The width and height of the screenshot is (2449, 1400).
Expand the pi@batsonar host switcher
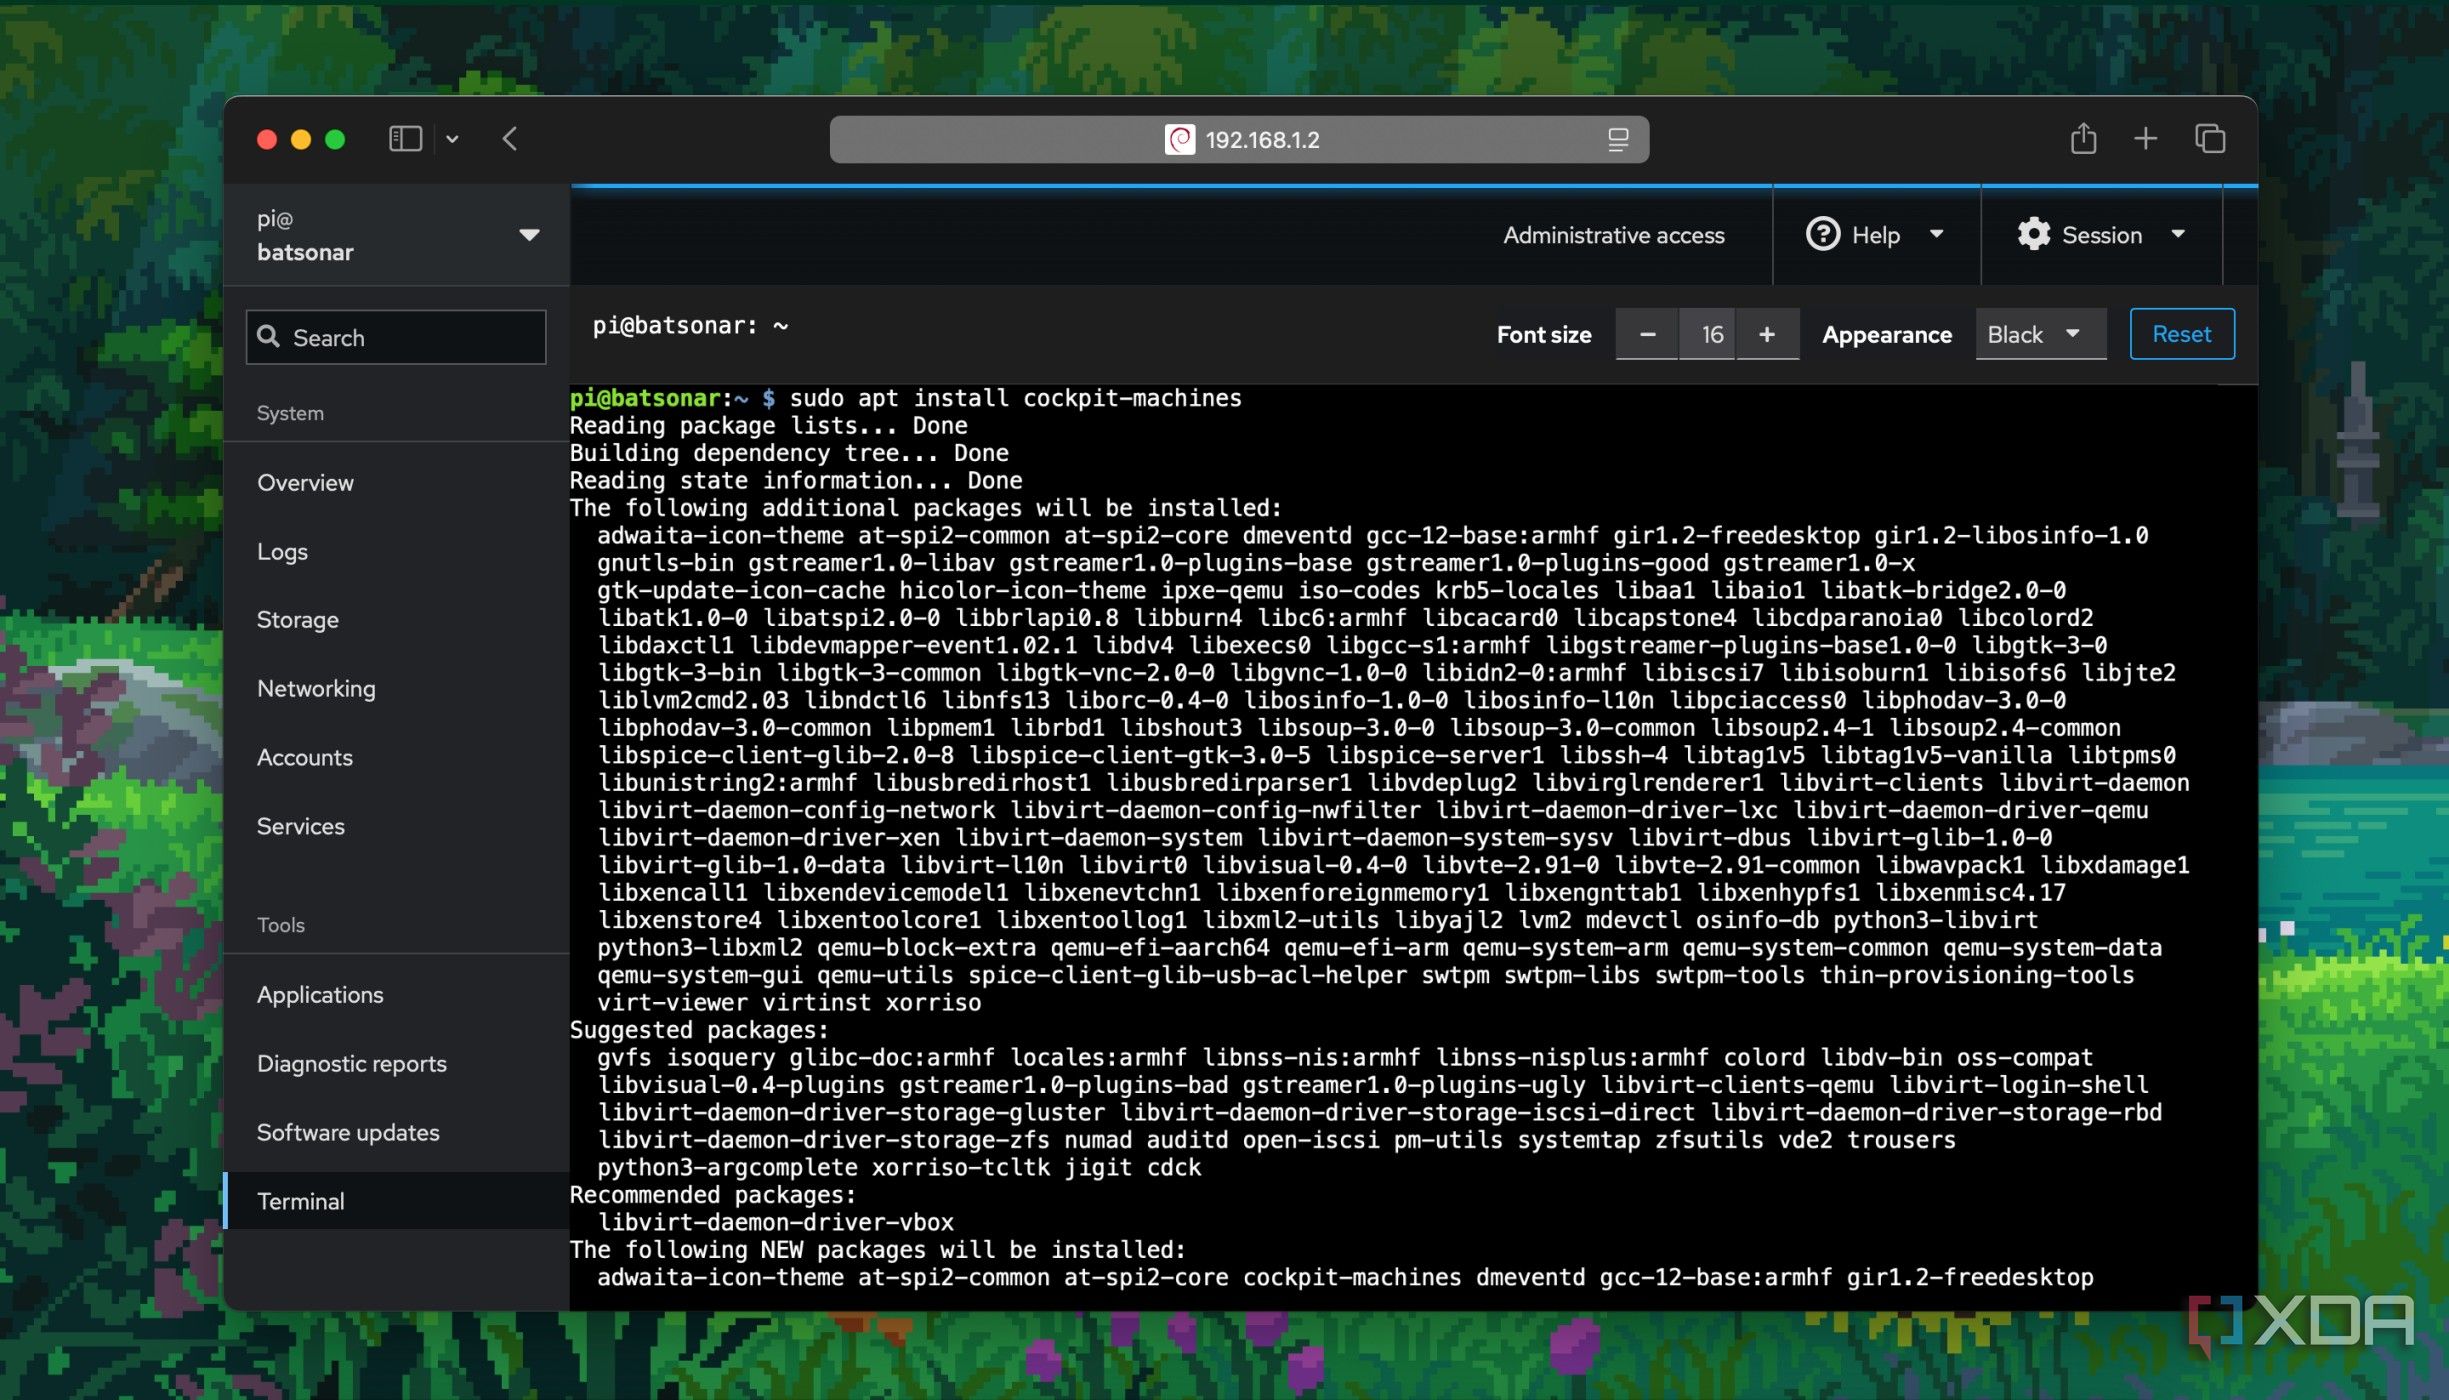click(397, 235)
